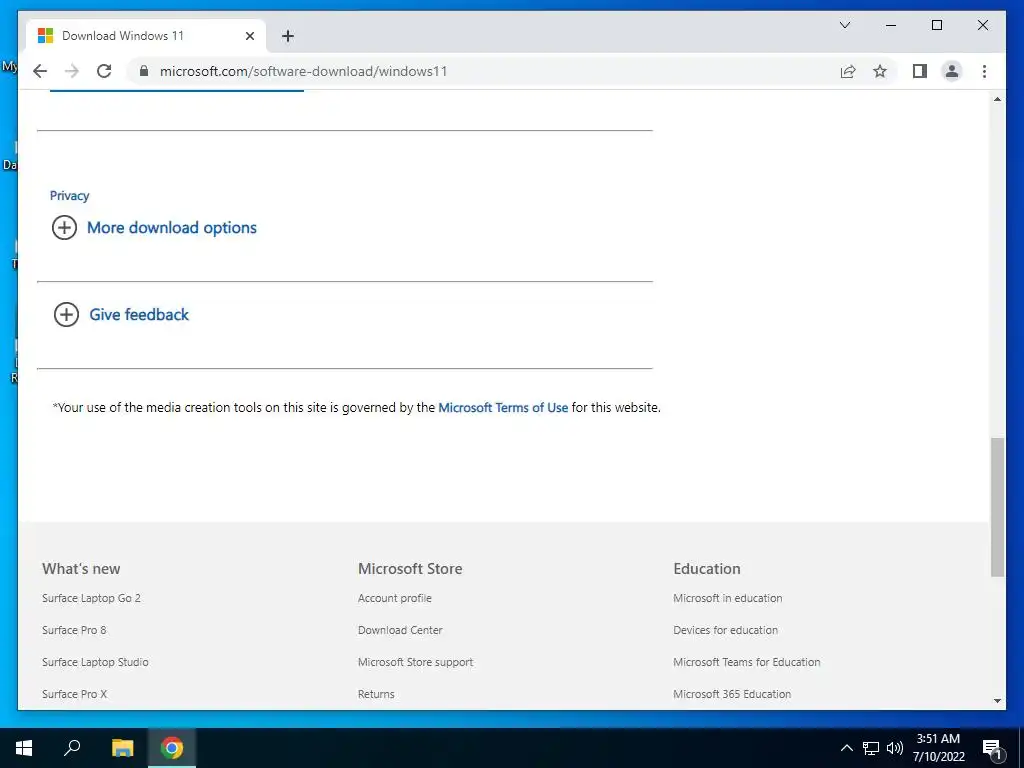The height and width of the screenshot is (768, 1024).
Task: Open Microsoft in education link
Action: point(728,598)
